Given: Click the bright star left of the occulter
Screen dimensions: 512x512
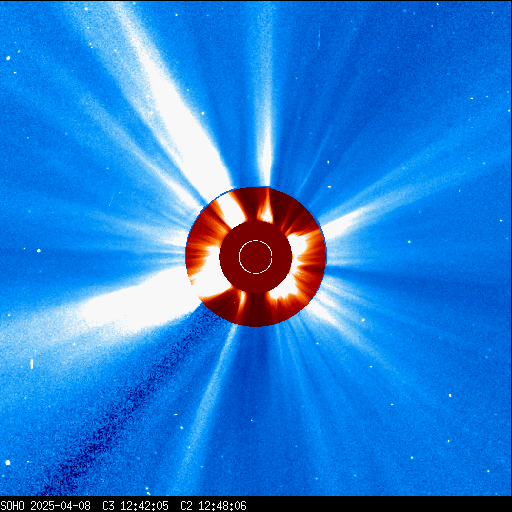Looking at the screenshot, I should pos(39,250).
